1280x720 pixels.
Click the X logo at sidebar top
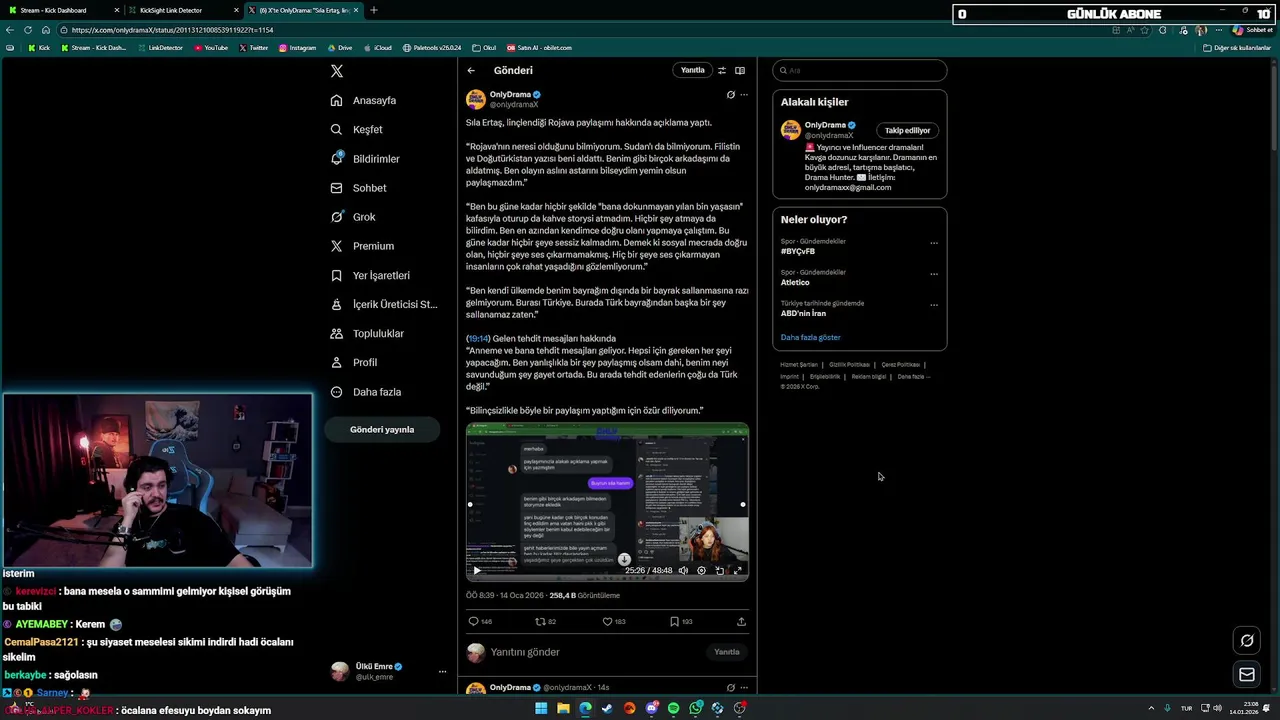pyautogui.click(x=337, y=71)
